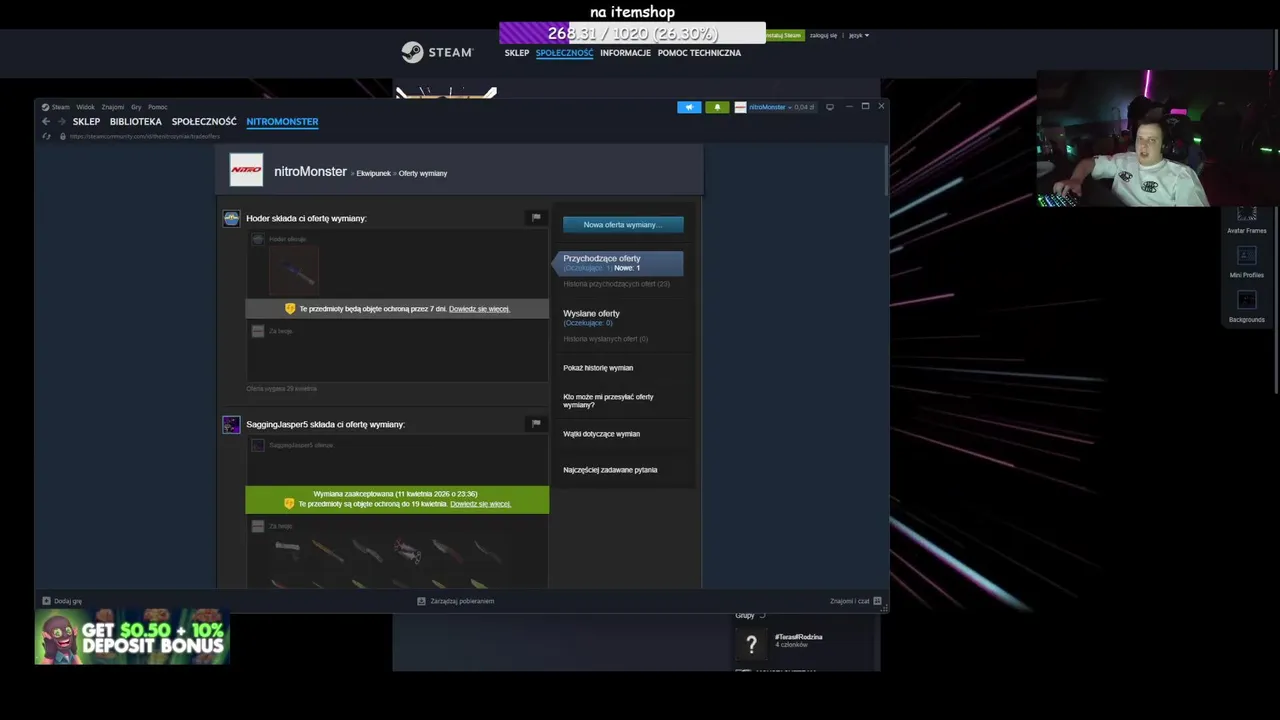Click SaggingJasper5's avatar in the trade offer
Screen dimensions: 1280x720
[x=231, y=425]
